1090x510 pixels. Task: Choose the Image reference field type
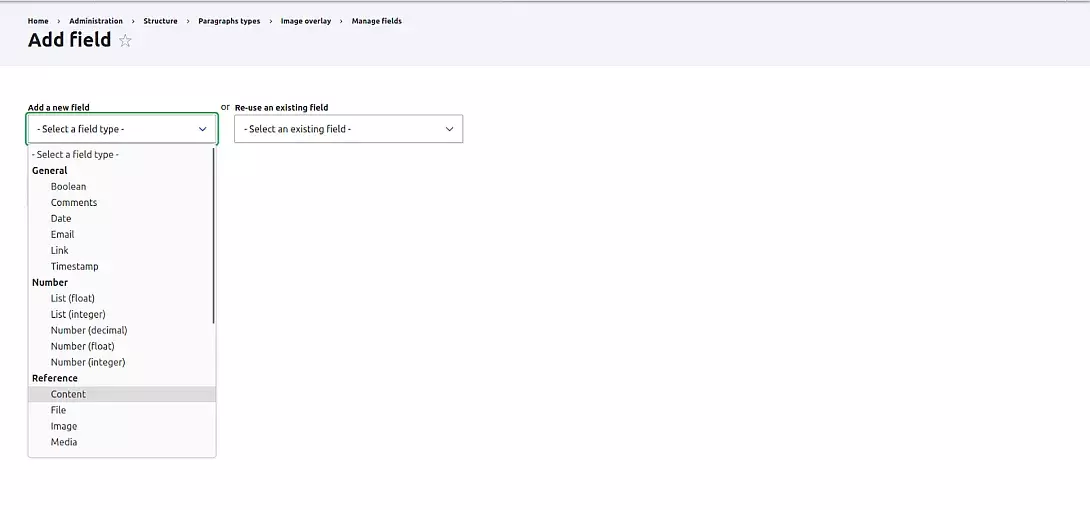pyautogui.click(x=64, y=427)
